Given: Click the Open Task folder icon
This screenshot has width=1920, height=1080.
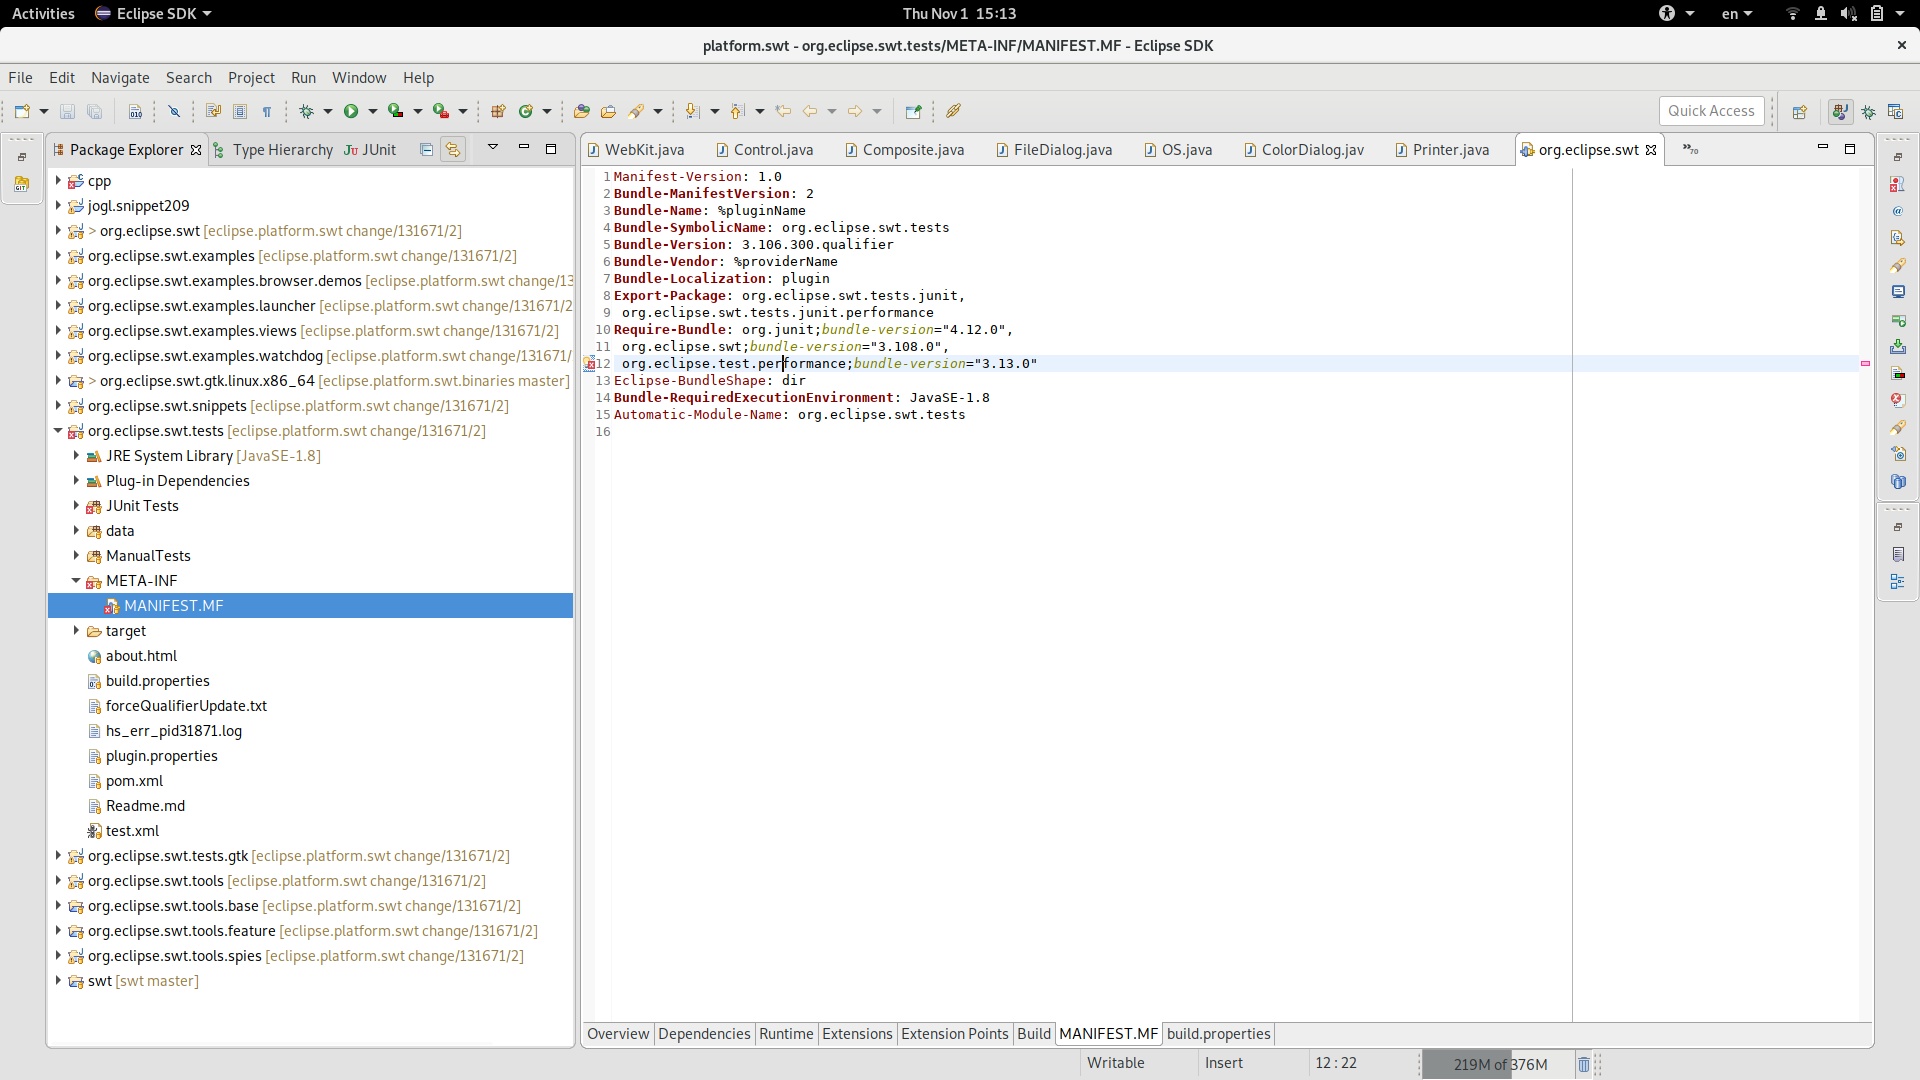Looking at the screenshot, I should tap(608, 111).
